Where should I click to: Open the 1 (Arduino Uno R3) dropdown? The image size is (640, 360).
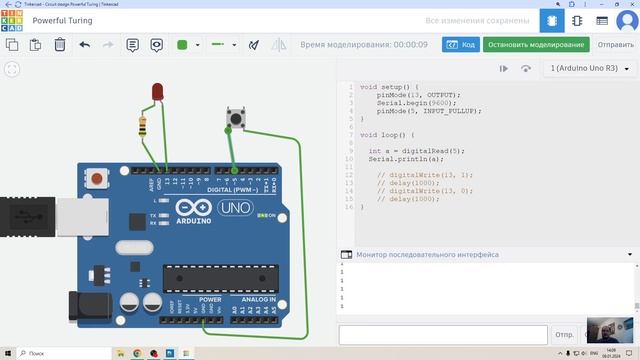tap(589, 69)
